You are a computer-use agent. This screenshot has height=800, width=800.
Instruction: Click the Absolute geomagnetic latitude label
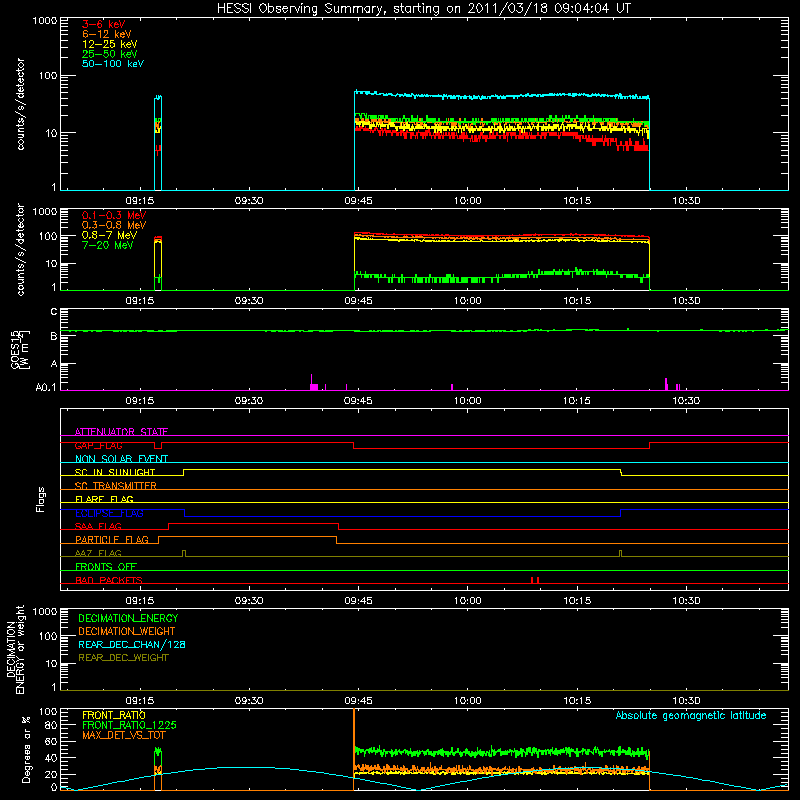[x=691, y=715]
